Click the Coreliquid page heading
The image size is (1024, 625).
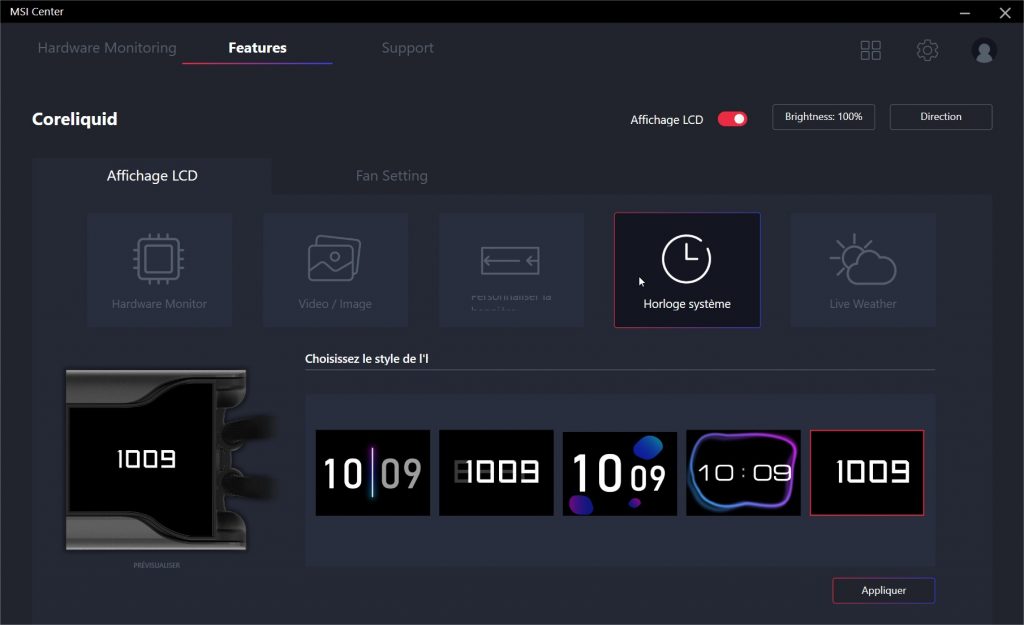coord(74,119)
